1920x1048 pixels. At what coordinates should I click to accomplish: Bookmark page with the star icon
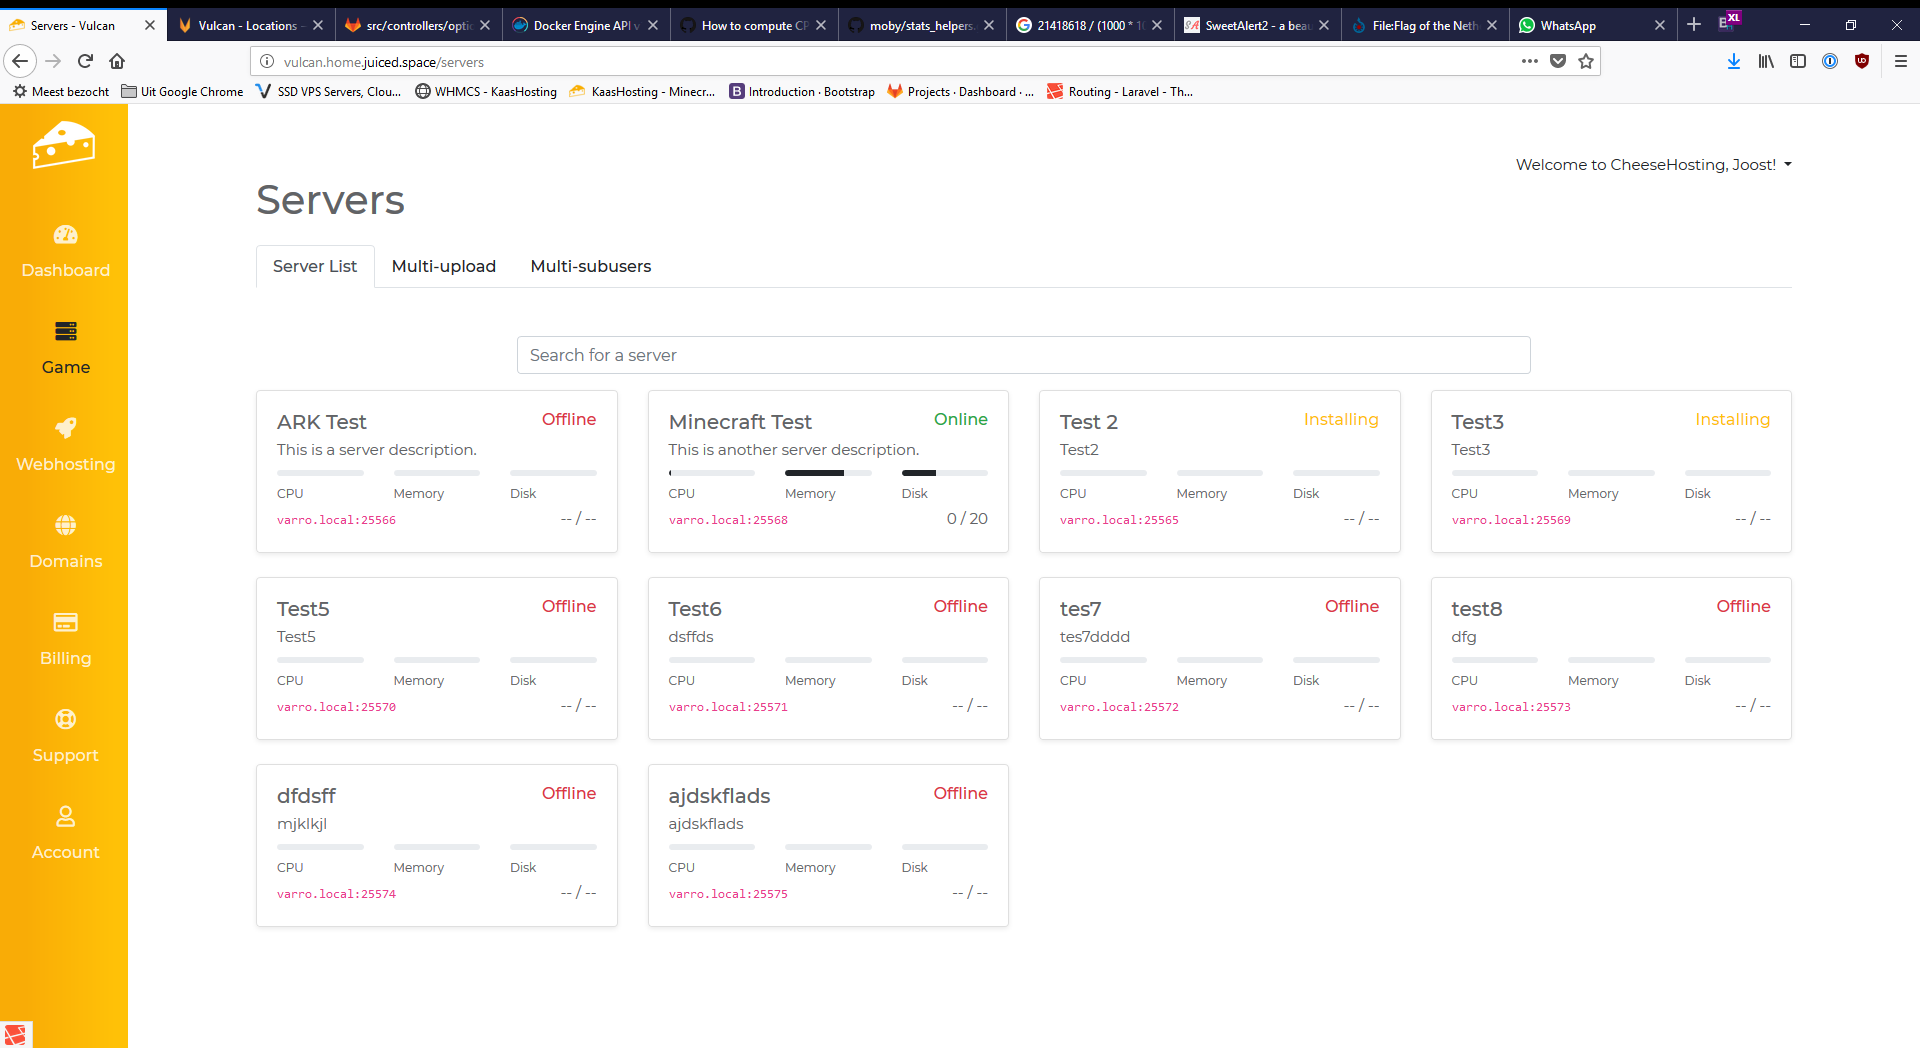1586,61
